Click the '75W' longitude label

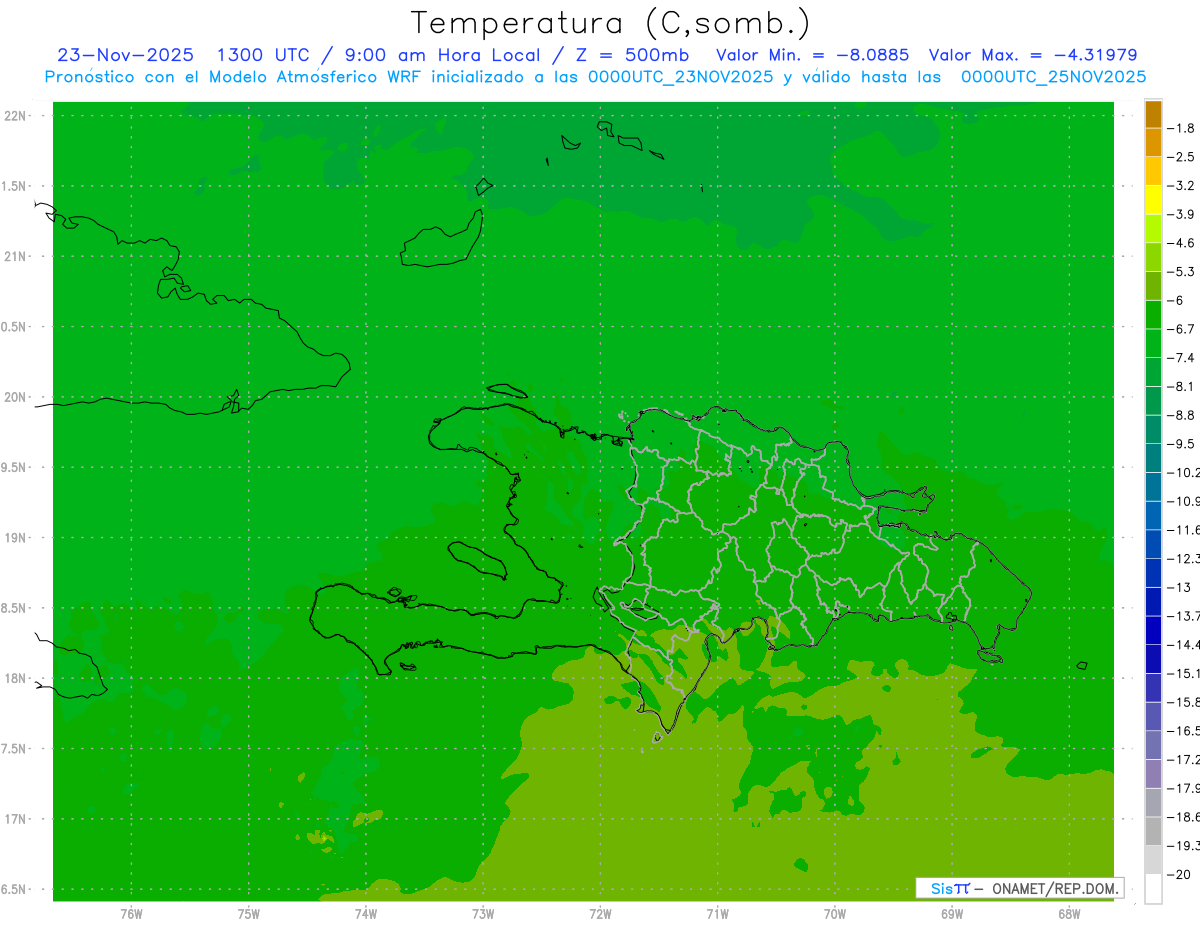pos(249,913)
